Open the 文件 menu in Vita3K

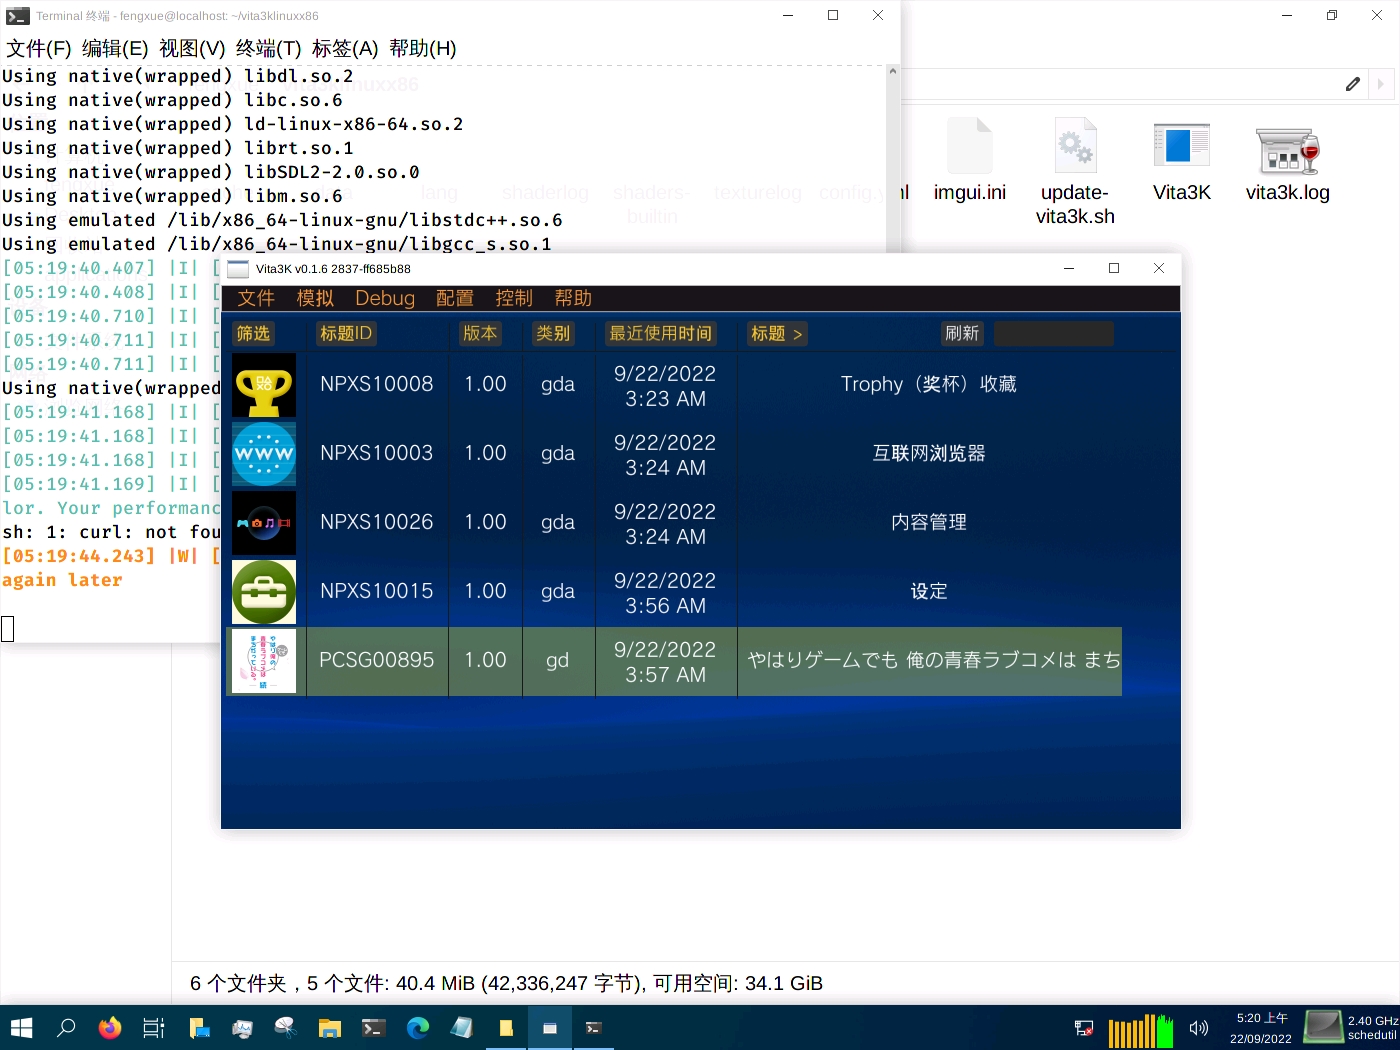(x=256, y=298)
